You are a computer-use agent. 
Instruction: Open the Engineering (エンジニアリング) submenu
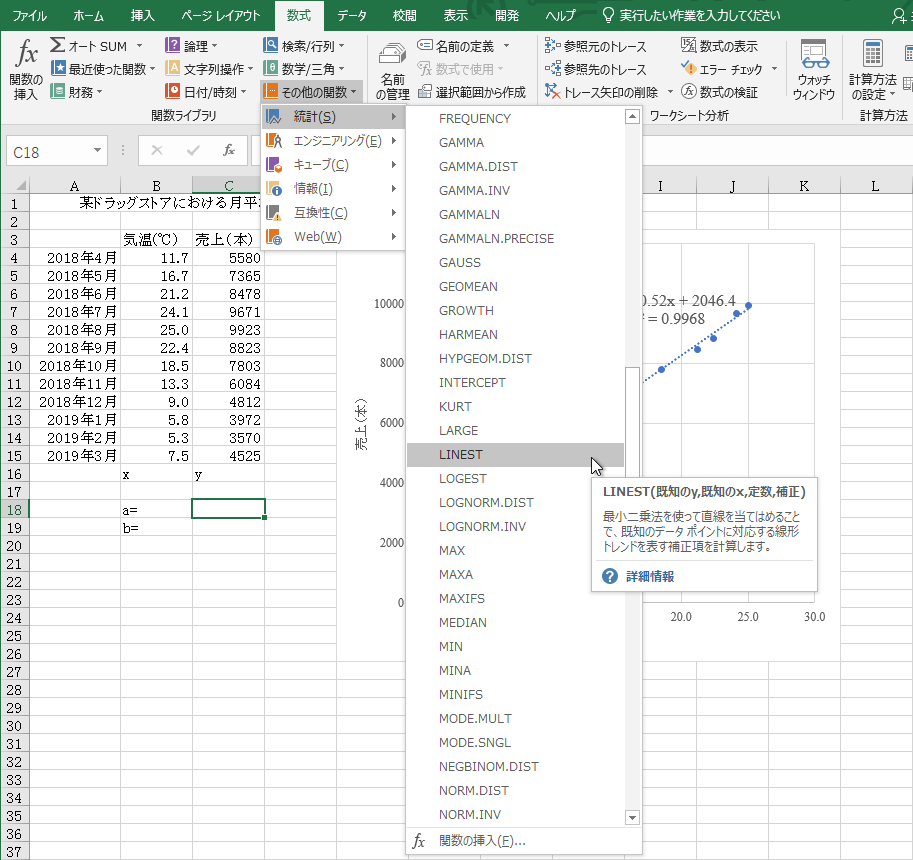[x=332, y=141]
